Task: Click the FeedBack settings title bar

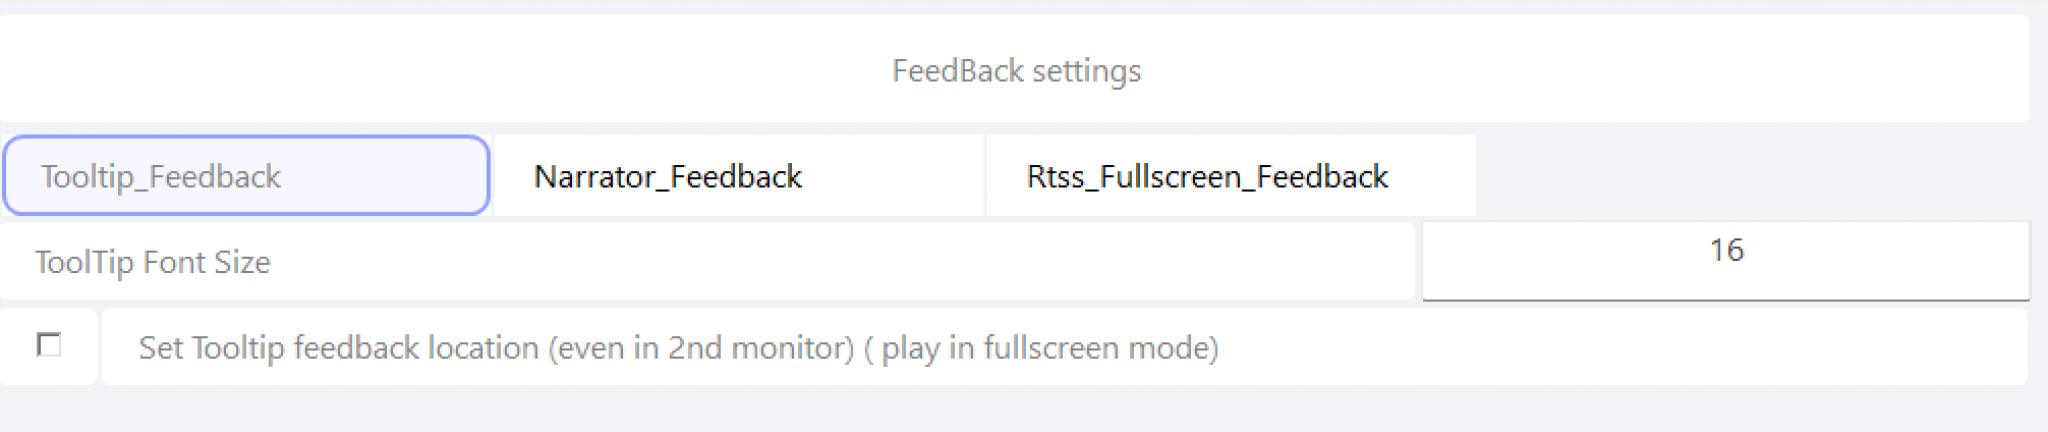Action: point(1016,70)
